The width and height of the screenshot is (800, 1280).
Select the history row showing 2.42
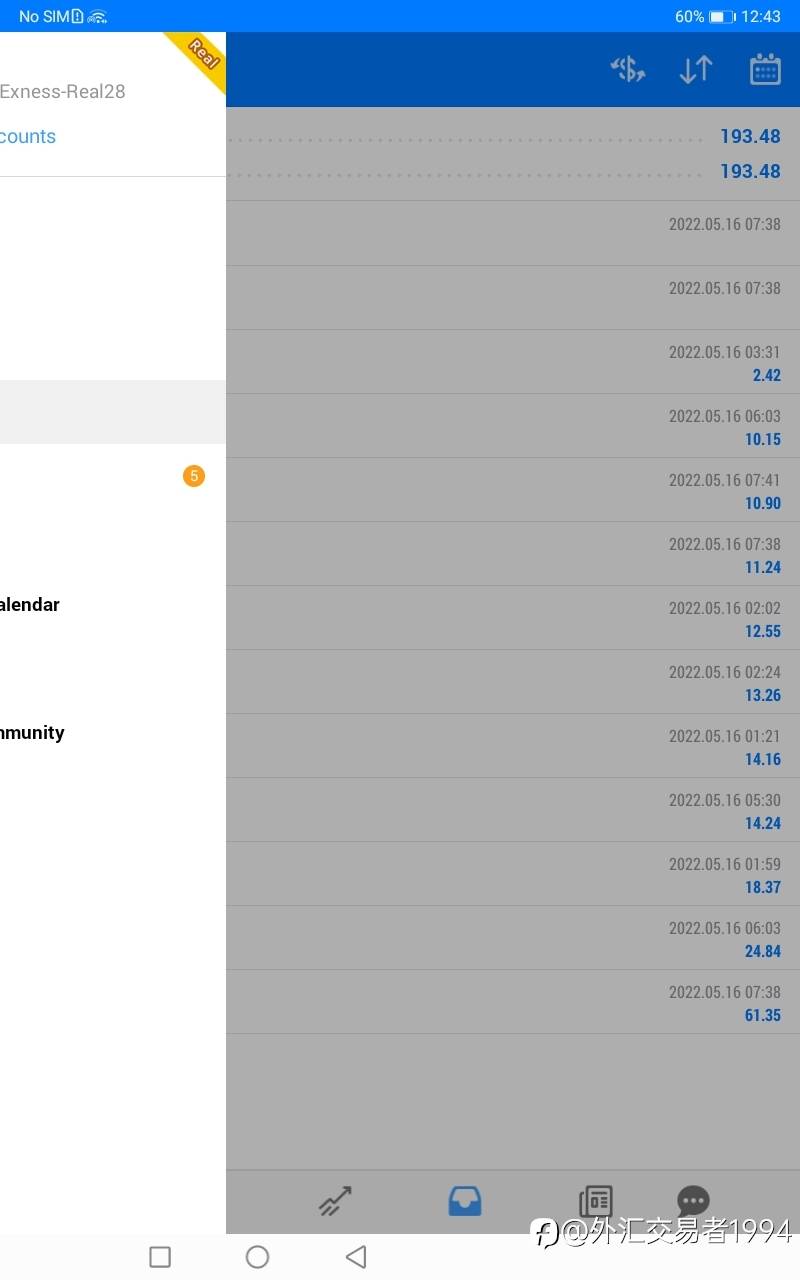[512, 362]
